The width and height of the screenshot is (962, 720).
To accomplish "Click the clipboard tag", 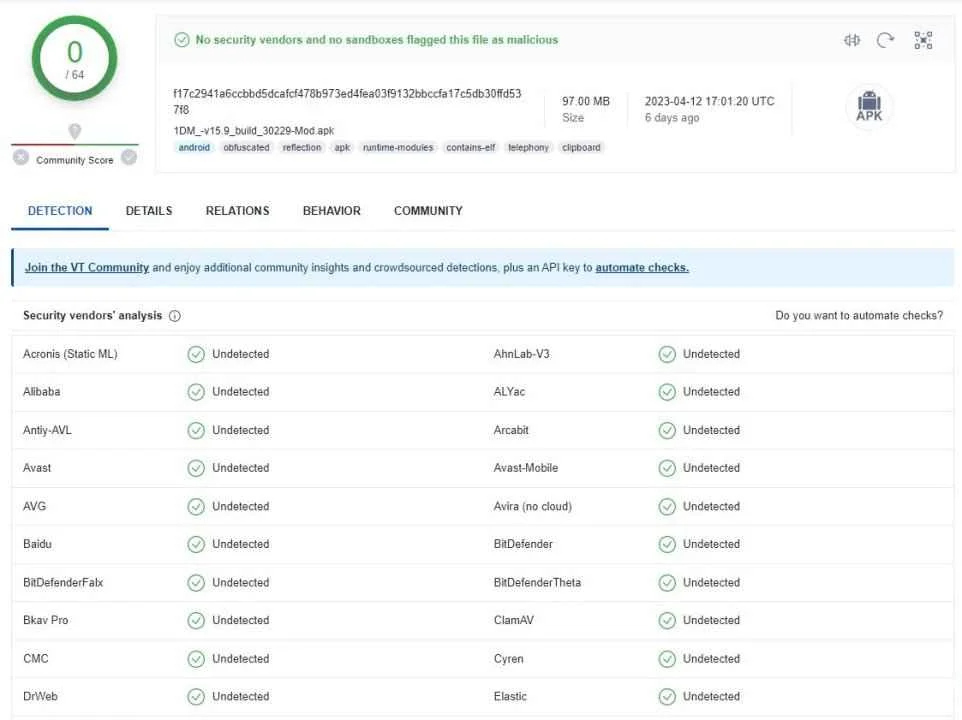I will click(581, 148).
